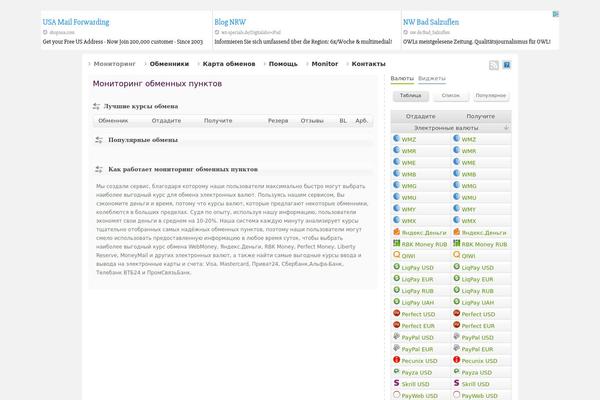
Task: Open Blog NRW ad link
Action: [x=230, y=22]
